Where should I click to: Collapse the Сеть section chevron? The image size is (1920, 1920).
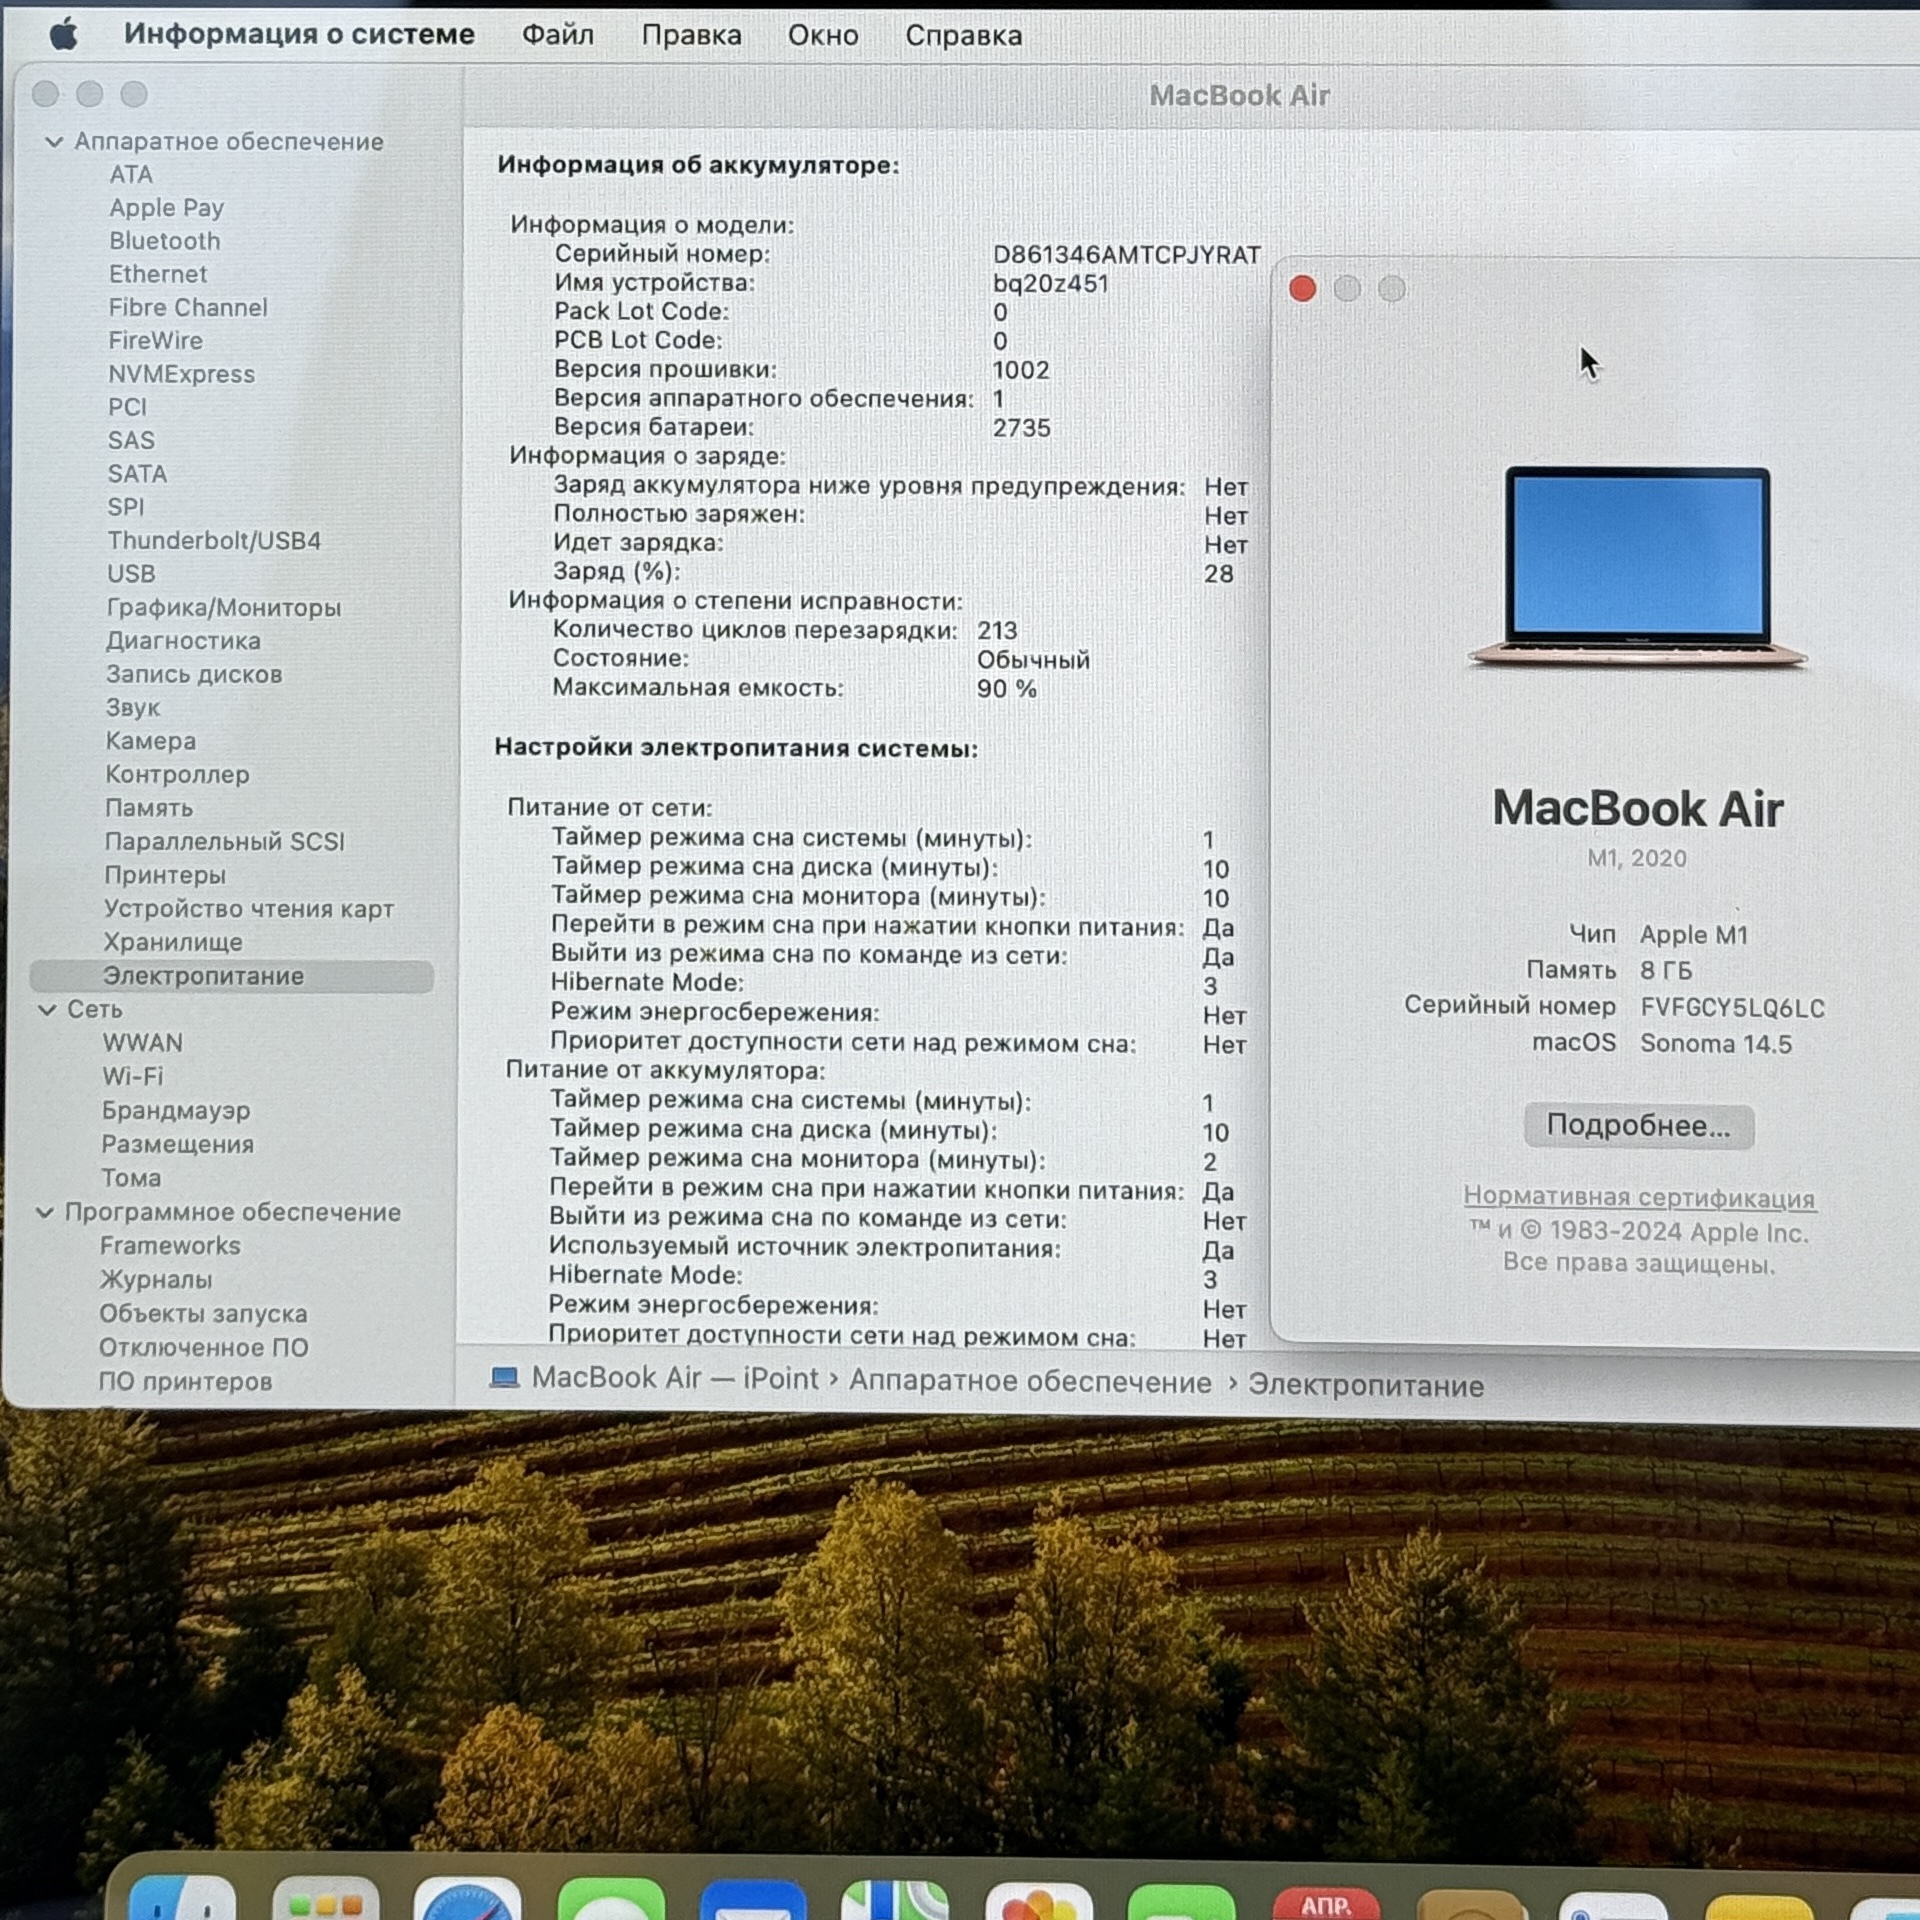click(x=46, y=1010)
